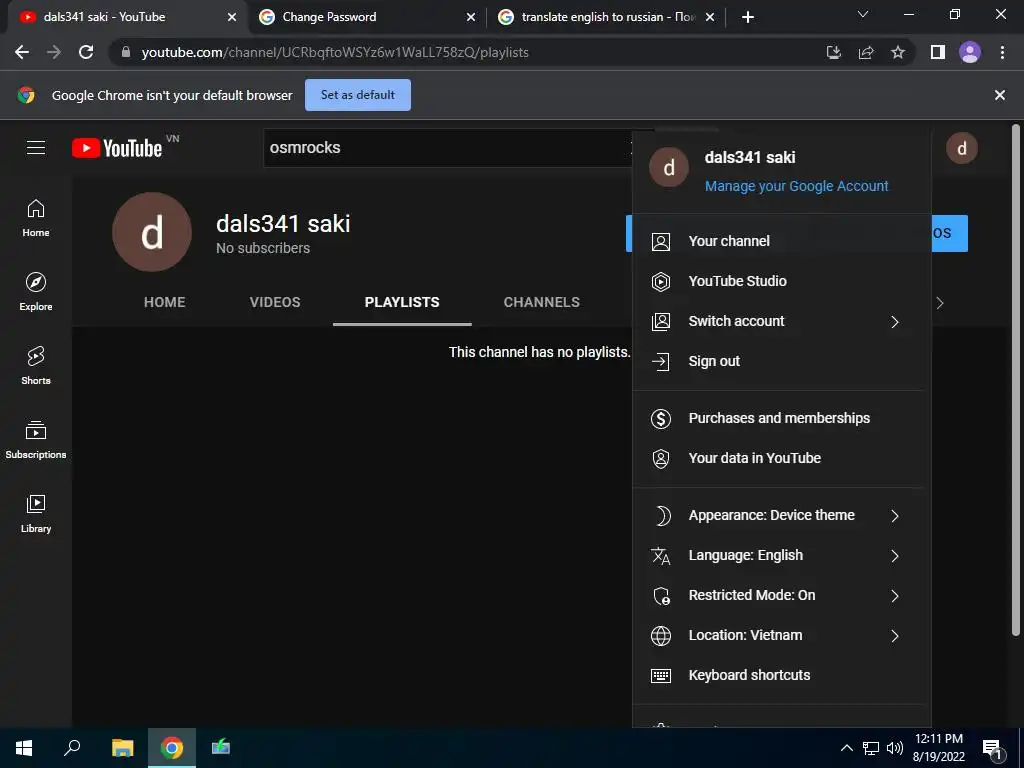Click Set as default button
This screenshot has height=768, width=1024.
(x=358, y=95)
